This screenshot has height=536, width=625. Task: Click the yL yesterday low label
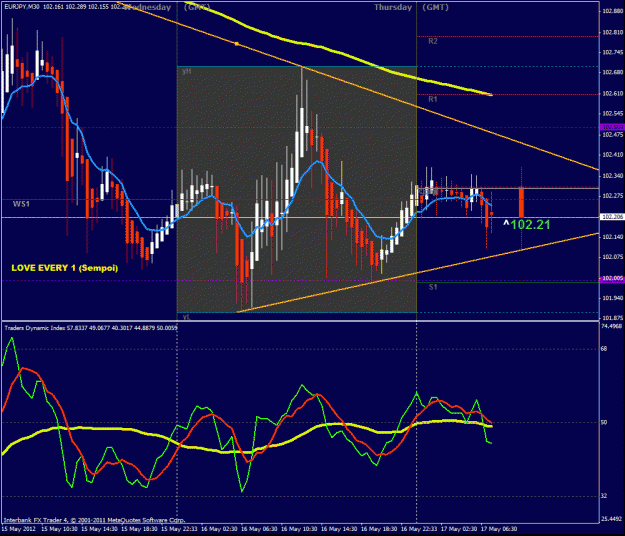pos(186,316)
